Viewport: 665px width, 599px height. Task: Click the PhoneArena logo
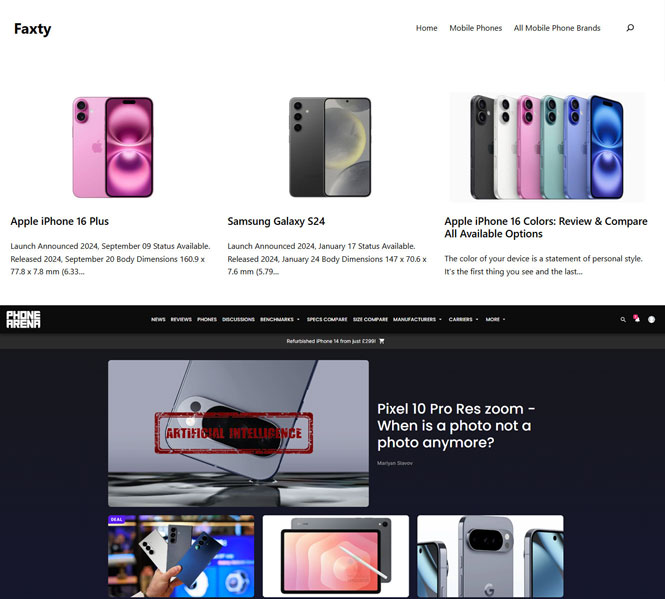(x=23, y=319)
